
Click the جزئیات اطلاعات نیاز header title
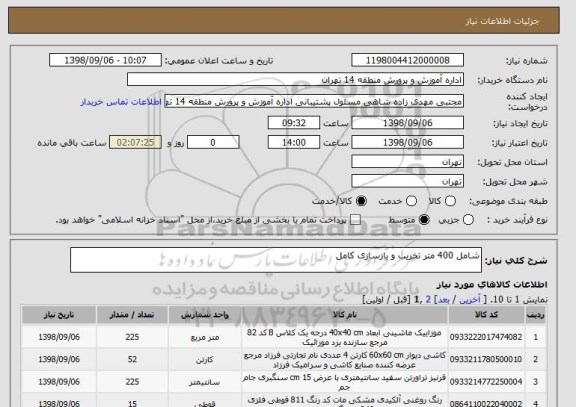tap(502, 21)
